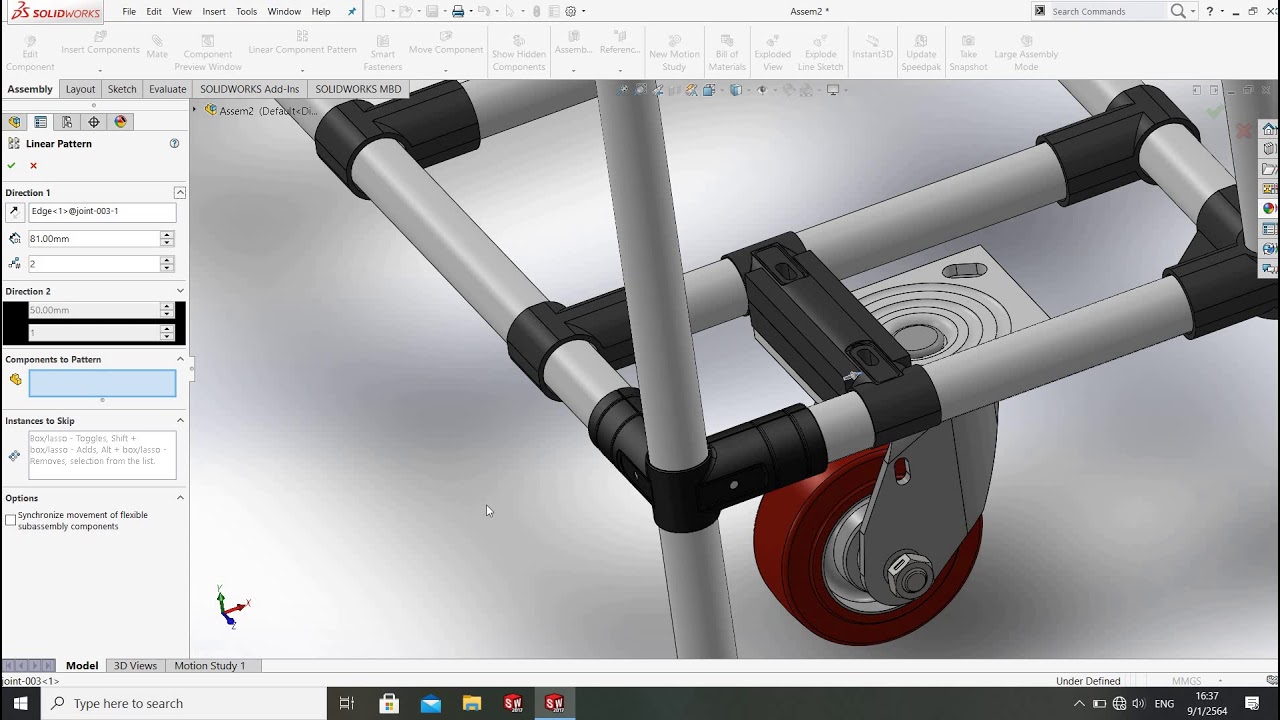Click the Print icon in the quick access bar
1280x720 pixels.
pyautogui.click(x=458, y=11)
